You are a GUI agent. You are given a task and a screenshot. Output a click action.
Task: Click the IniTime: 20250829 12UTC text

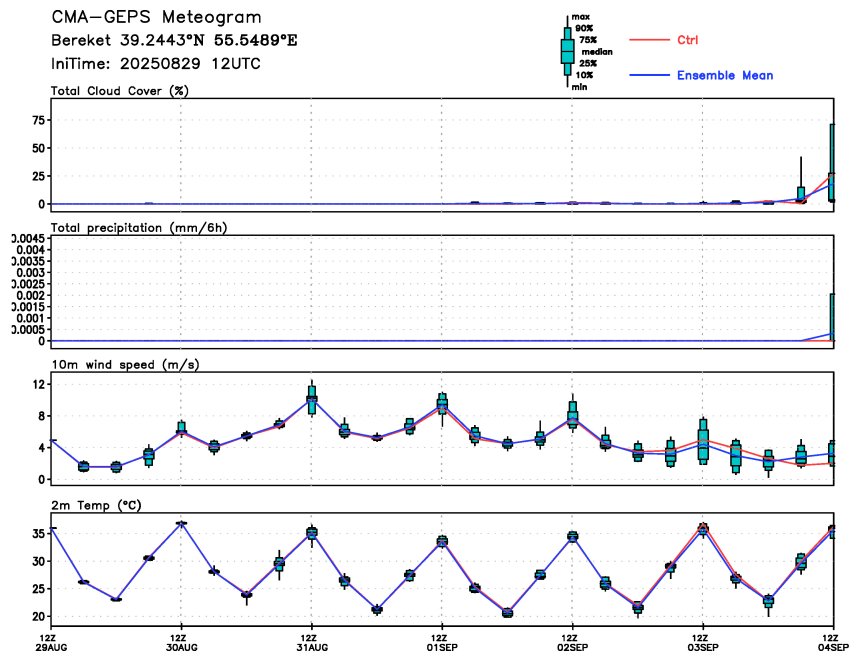pyautogui.click(x=156, y=64)
